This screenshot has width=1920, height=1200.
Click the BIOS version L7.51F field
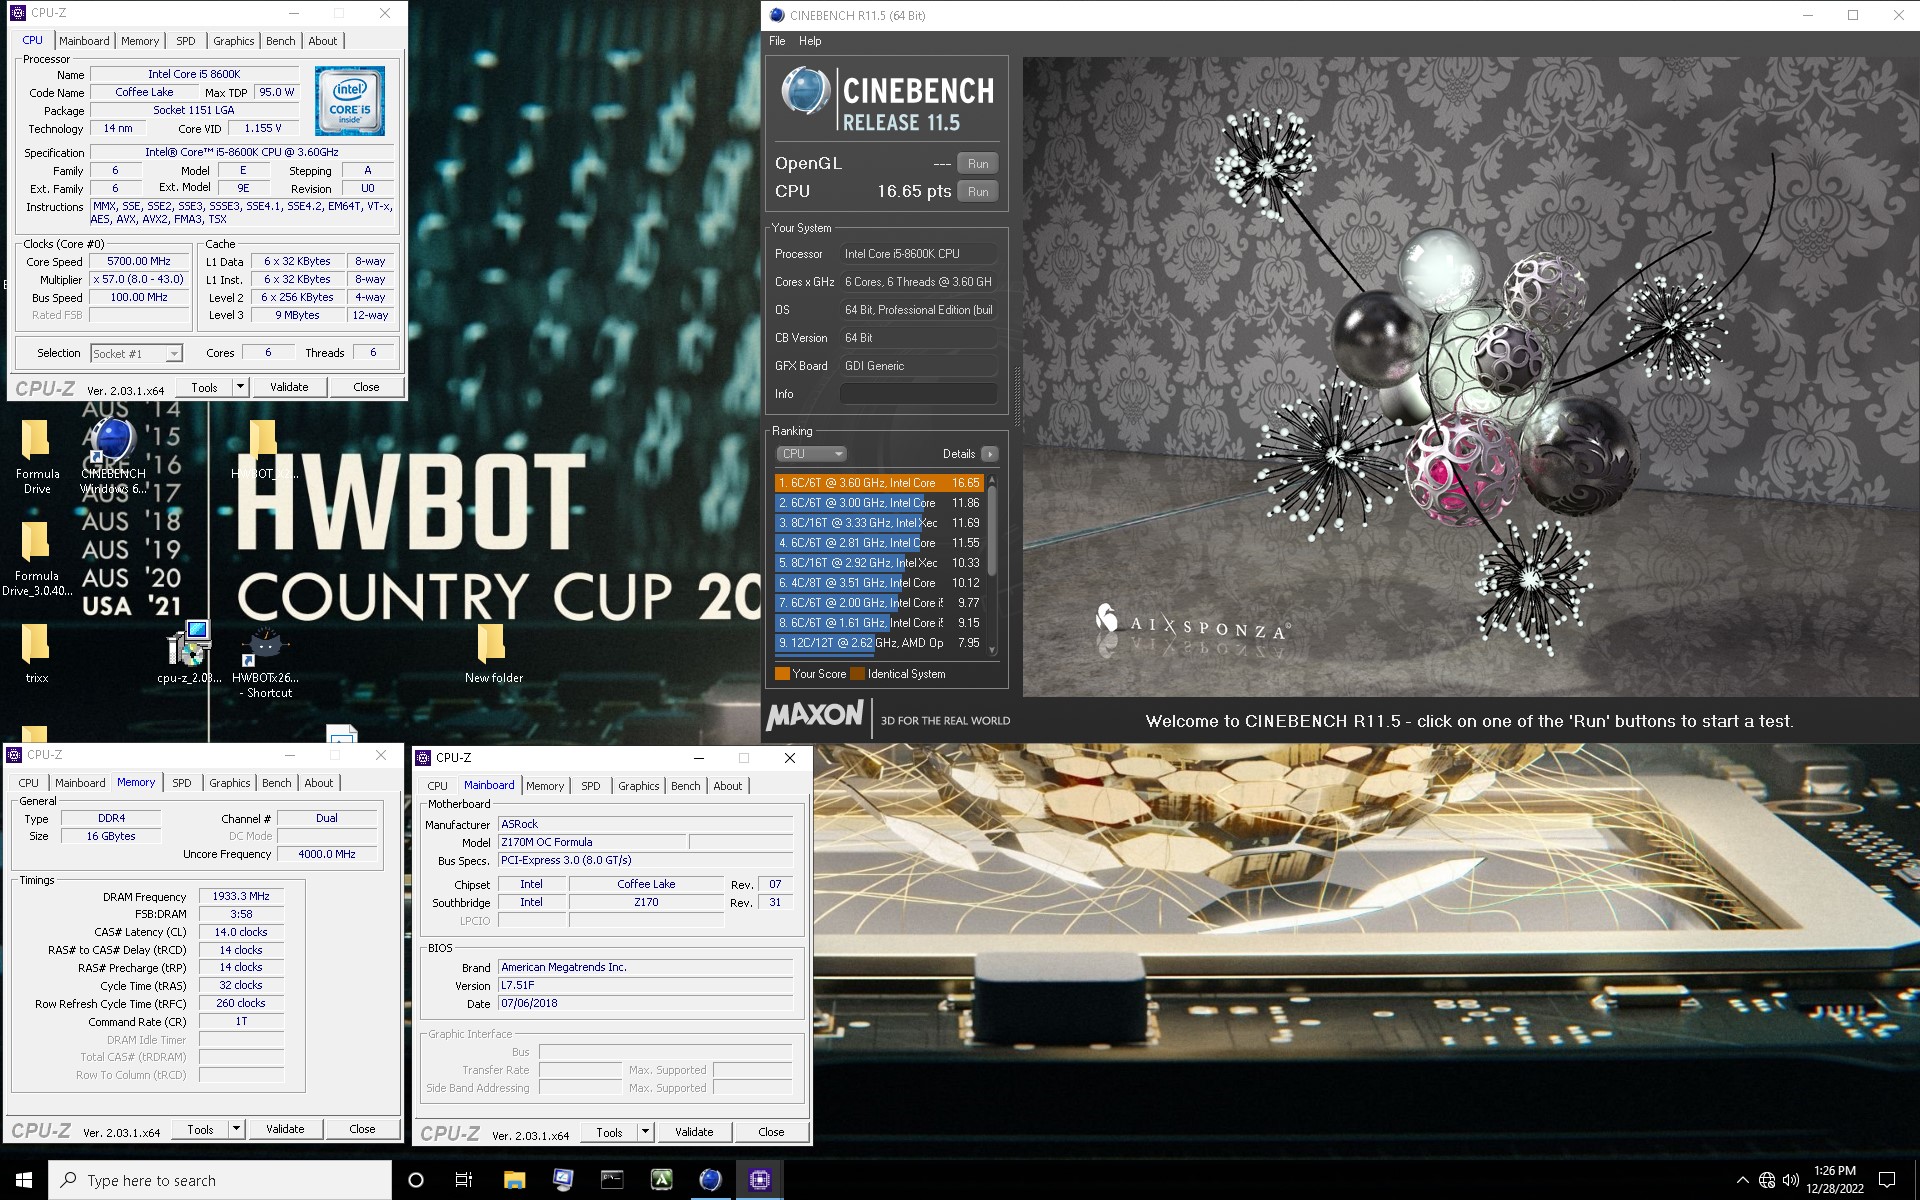645,985
